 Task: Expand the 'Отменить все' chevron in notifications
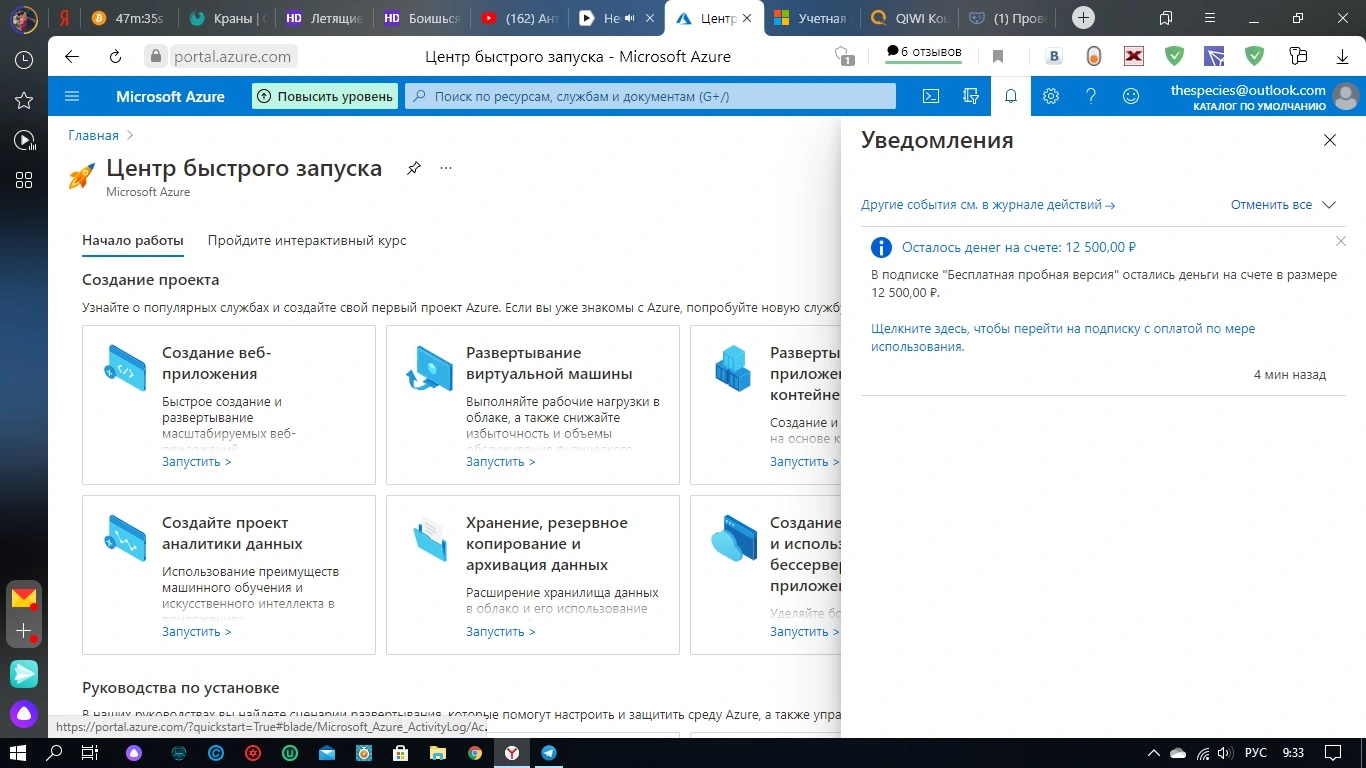pos(1329,205)
